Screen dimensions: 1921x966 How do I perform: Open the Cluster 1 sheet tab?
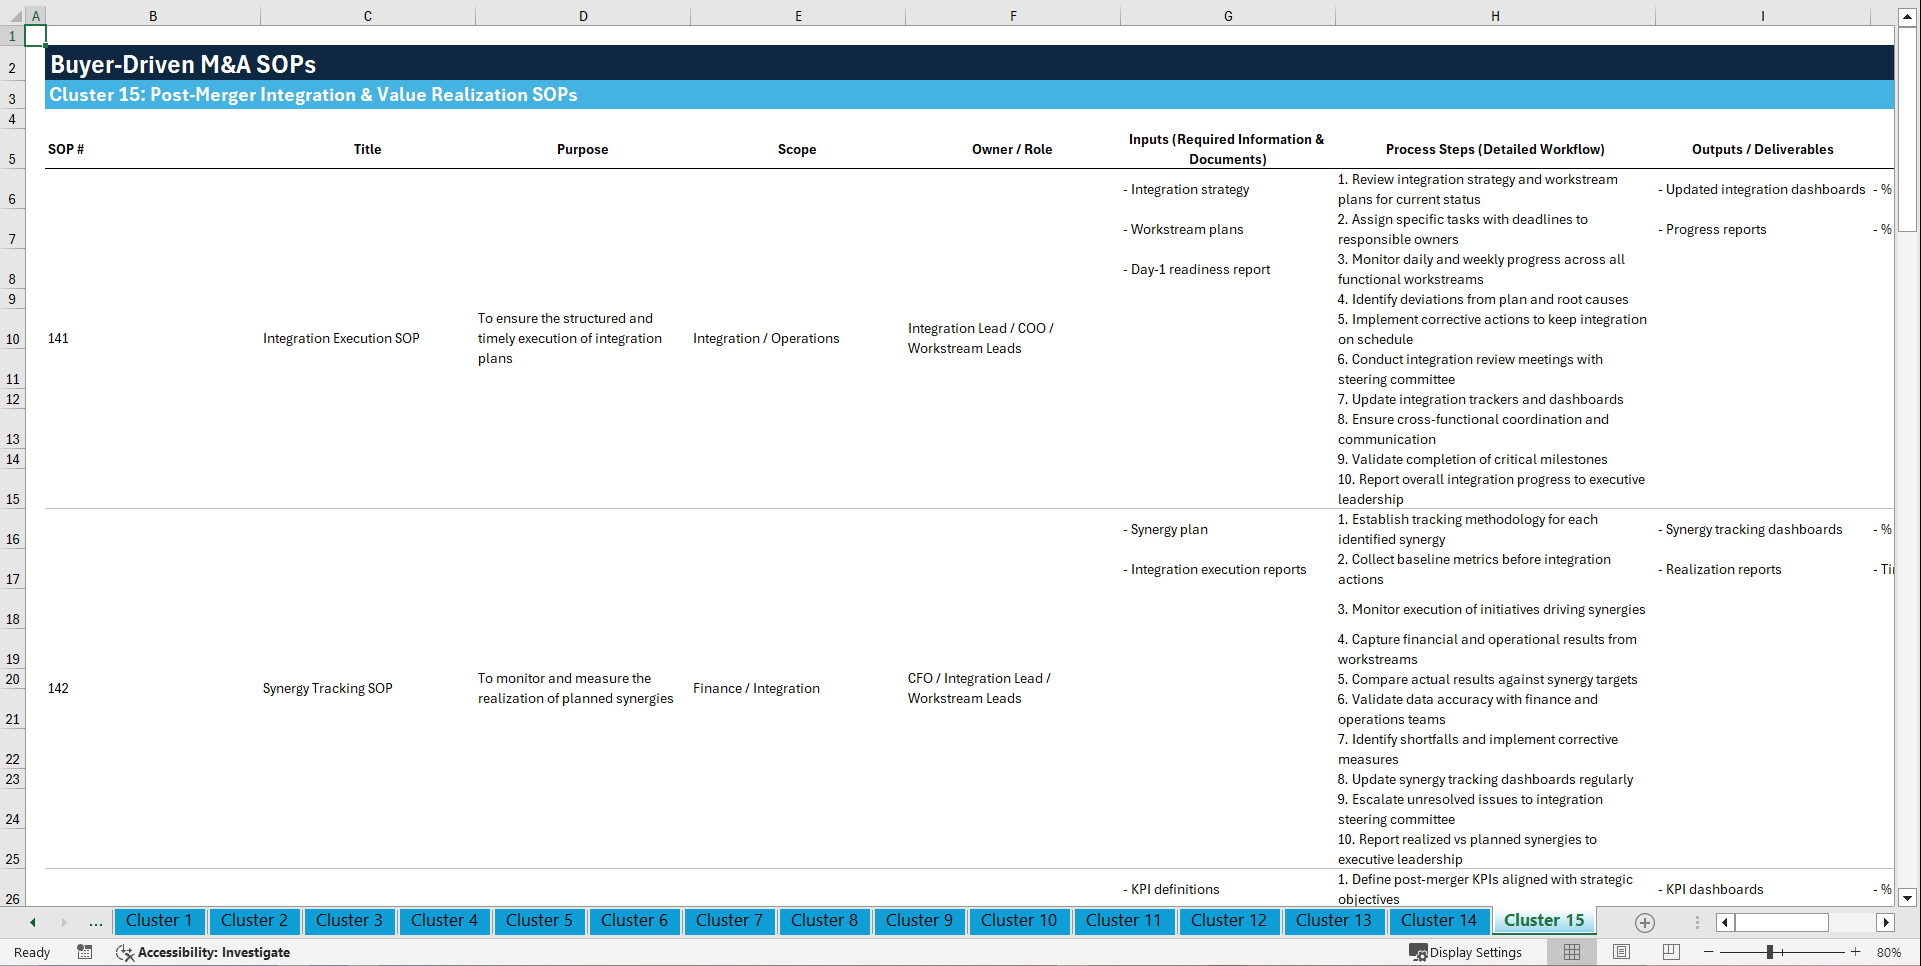point(159,921)
